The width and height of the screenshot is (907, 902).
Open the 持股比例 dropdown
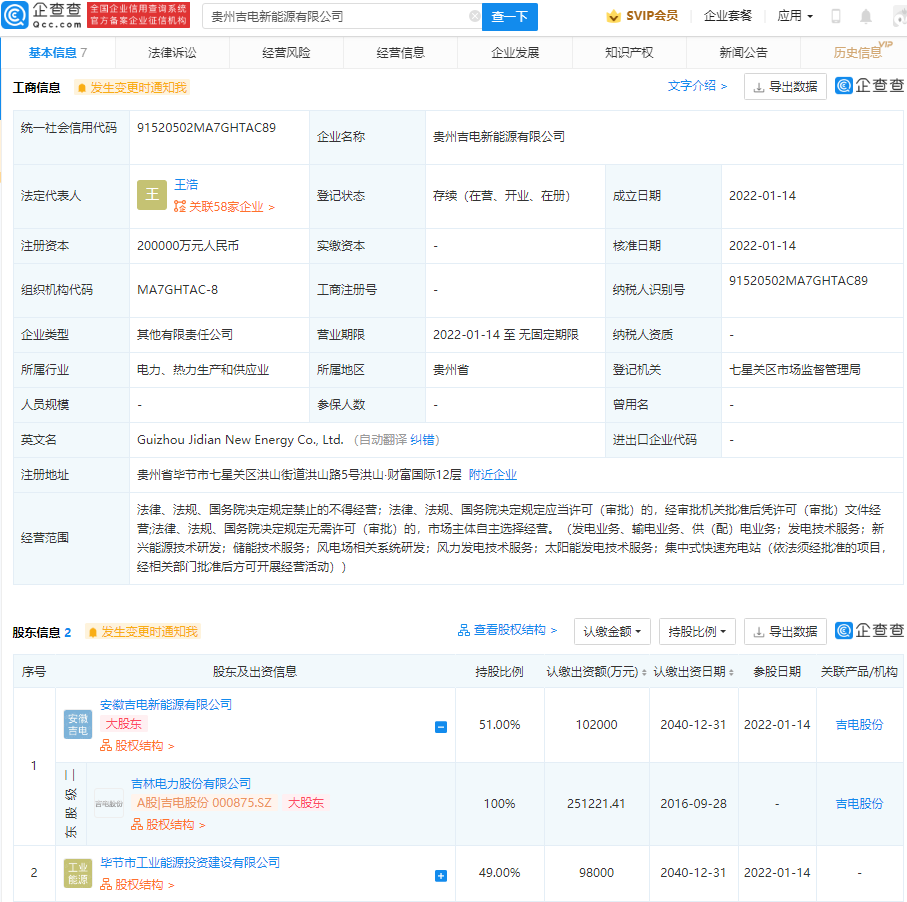point(697,631)
